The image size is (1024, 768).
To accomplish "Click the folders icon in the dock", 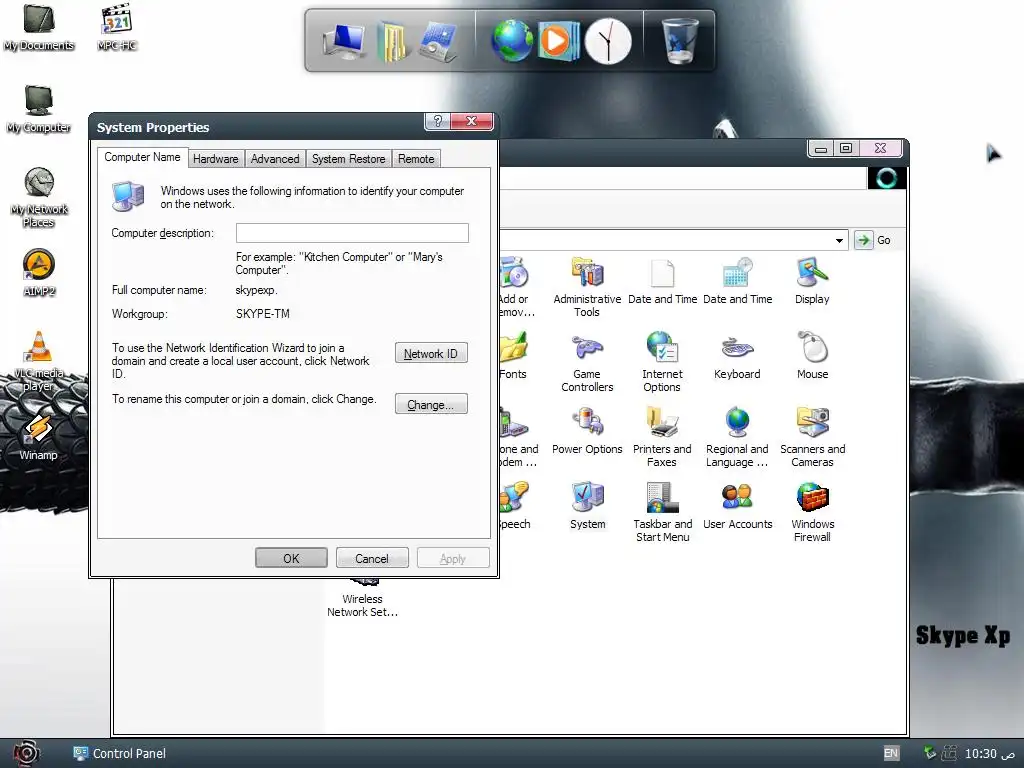I will [x=392, y=42].
